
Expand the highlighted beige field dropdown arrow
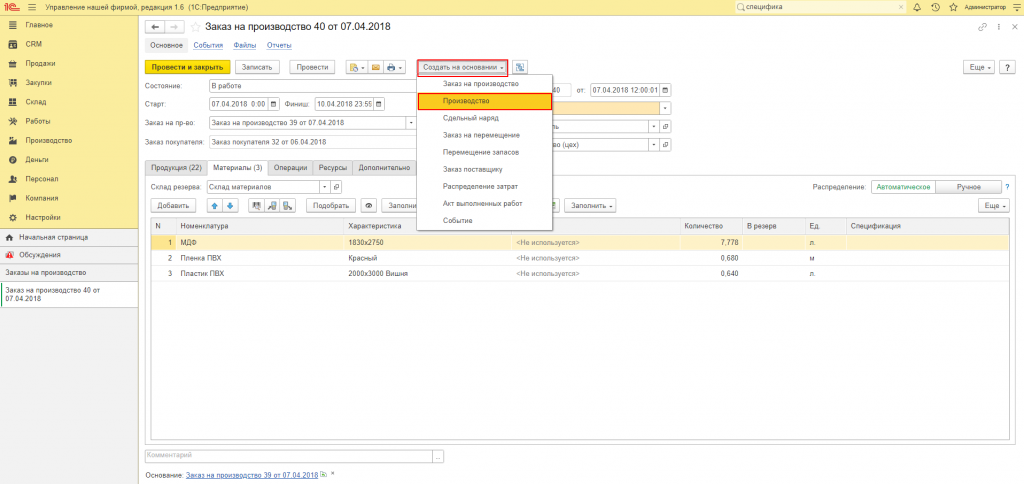pyautogui.click(x=665, y=108)
